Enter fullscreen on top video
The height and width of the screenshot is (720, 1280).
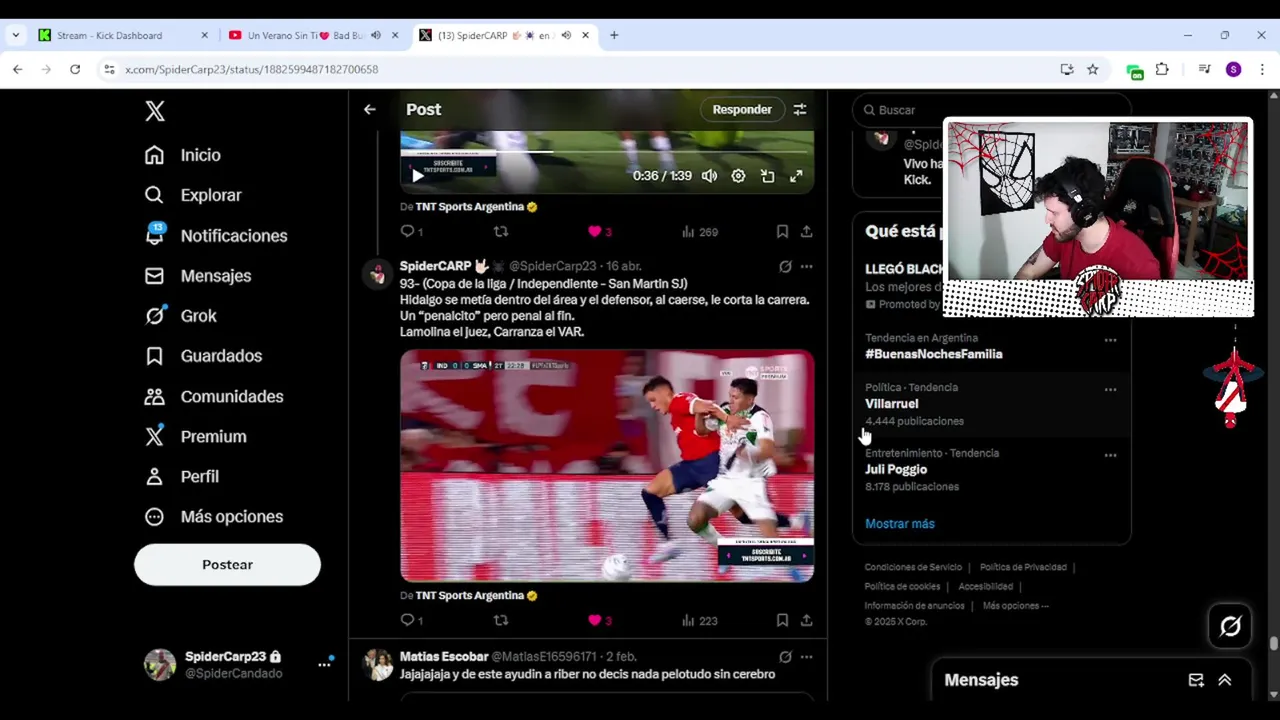(x=796, y=176)
